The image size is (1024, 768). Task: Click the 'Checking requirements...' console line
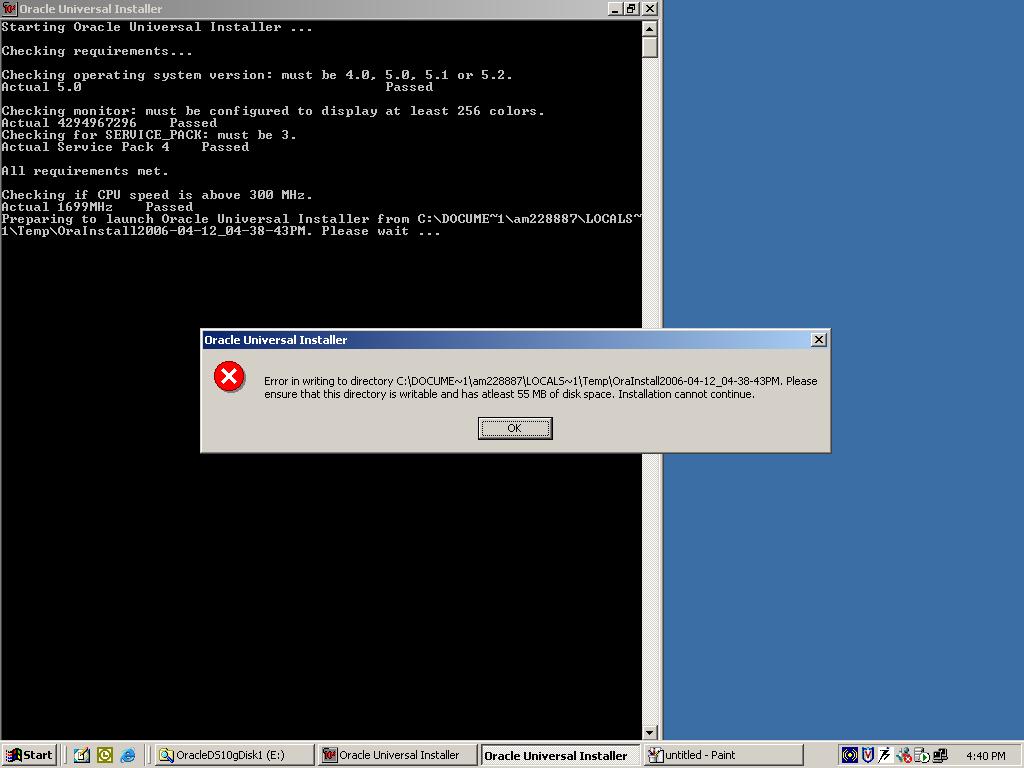coord(97,51)
